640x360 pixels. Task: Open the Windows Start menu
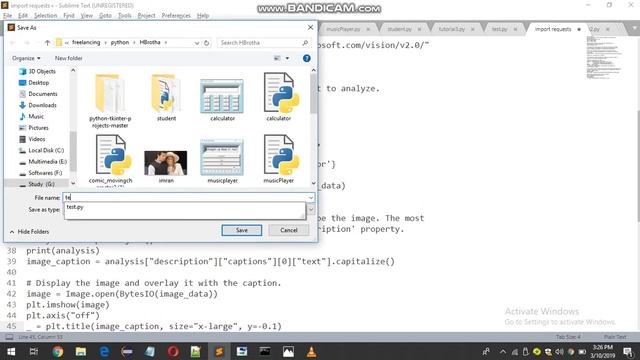[x=11, y=351]
